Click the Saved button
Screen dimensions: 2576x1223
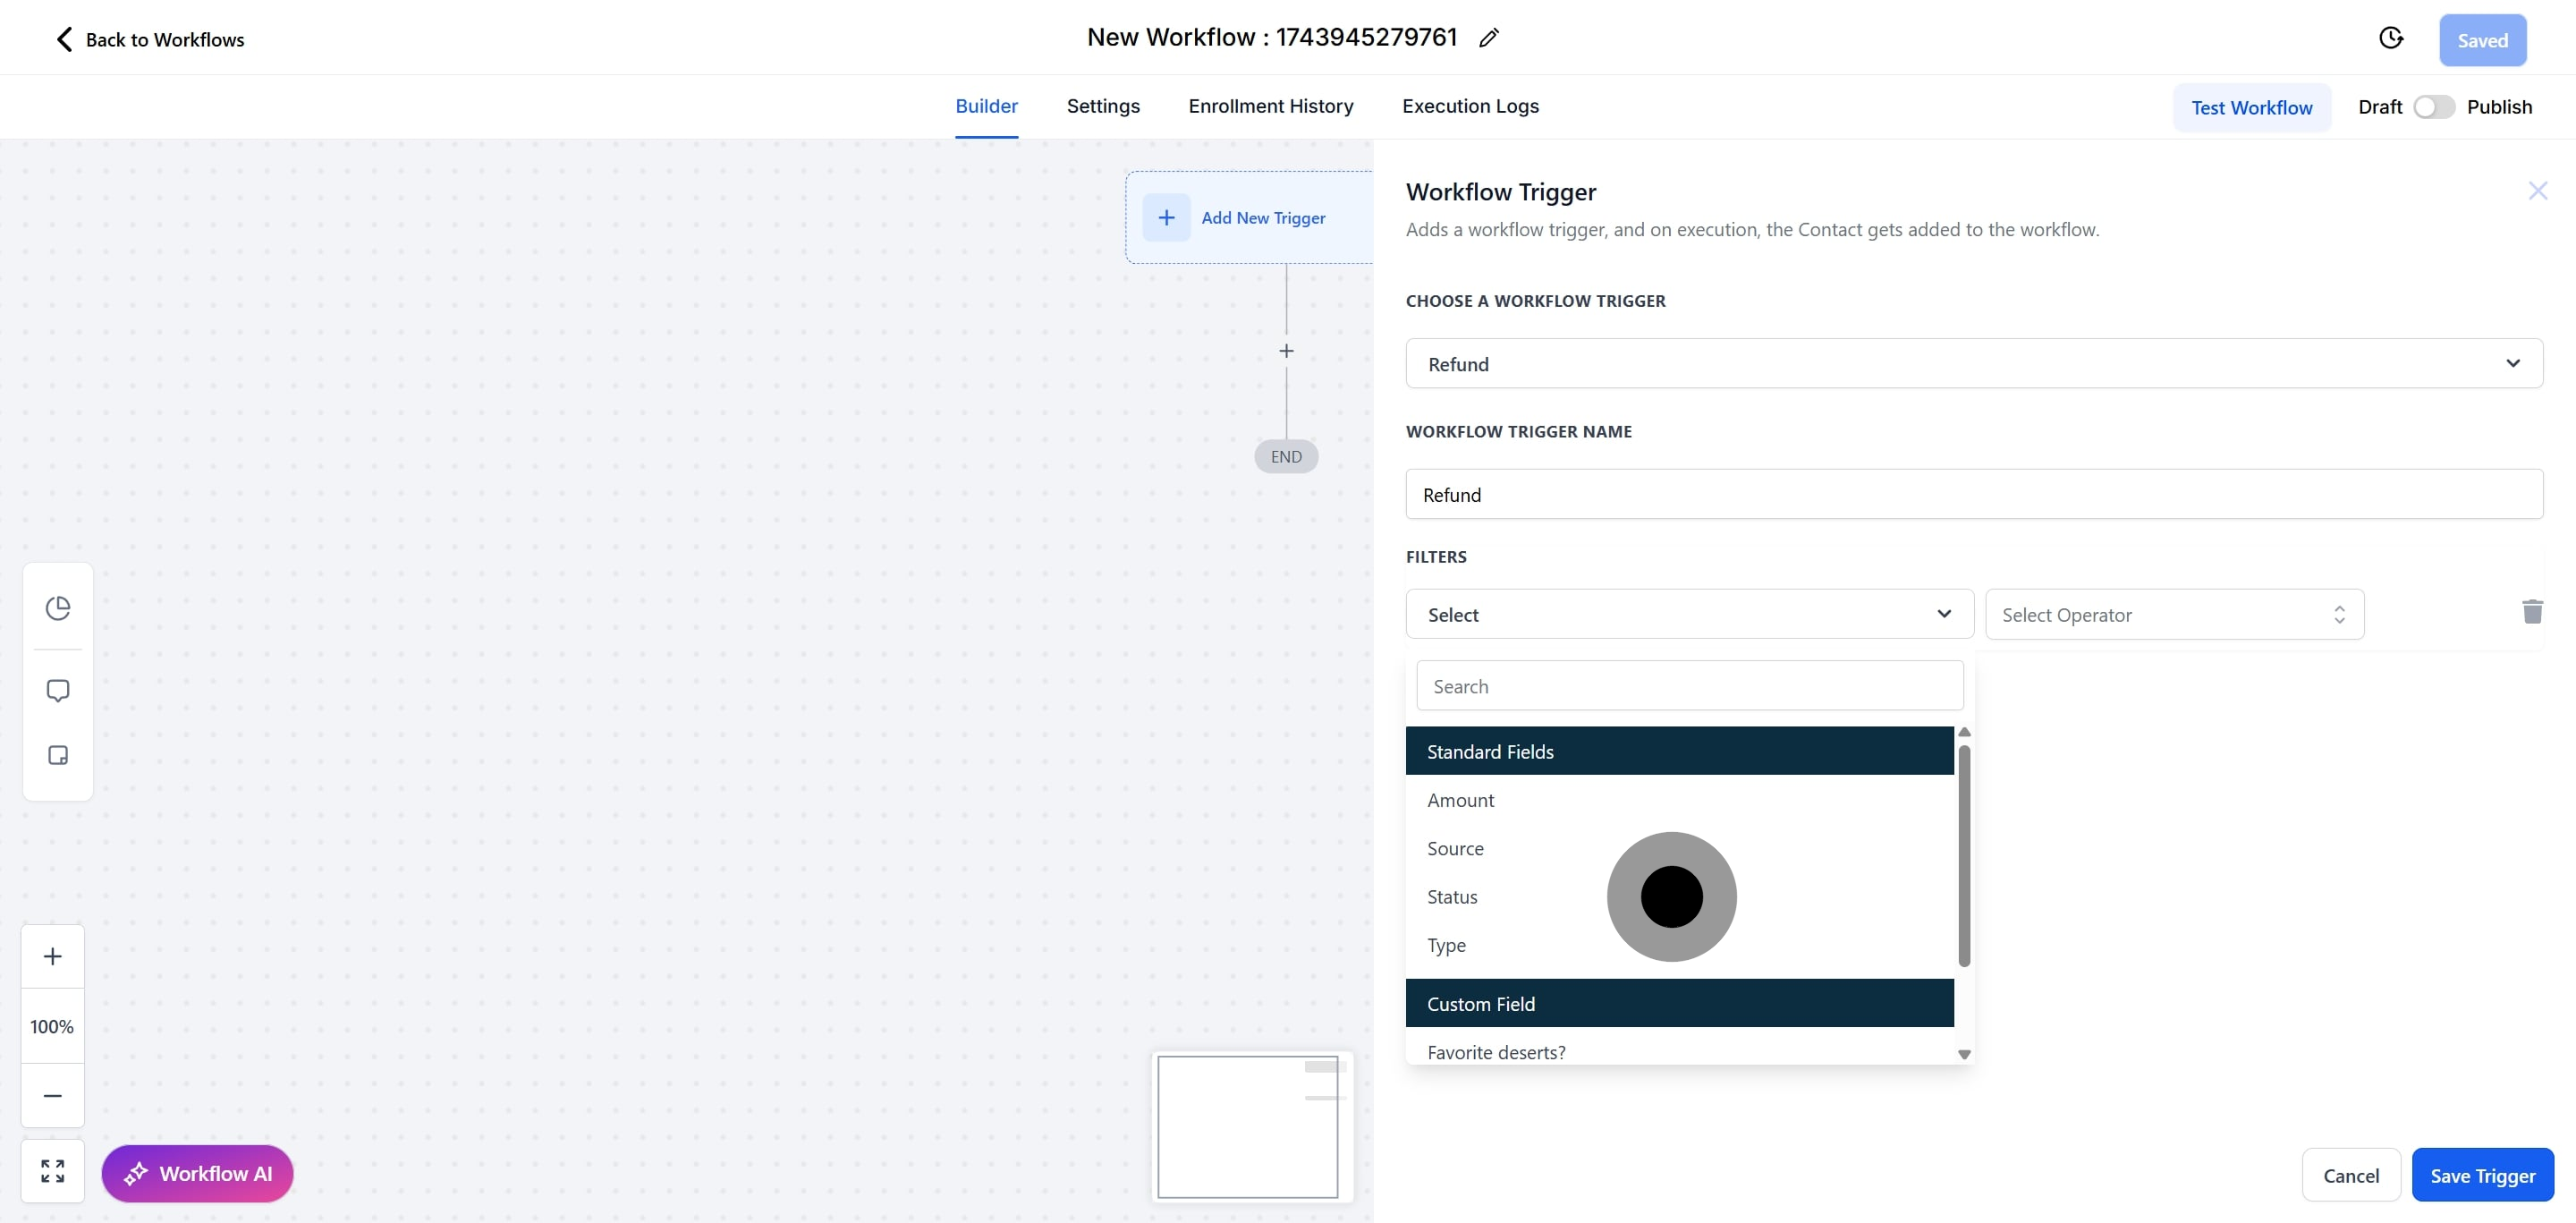[x=2482, y=40]
